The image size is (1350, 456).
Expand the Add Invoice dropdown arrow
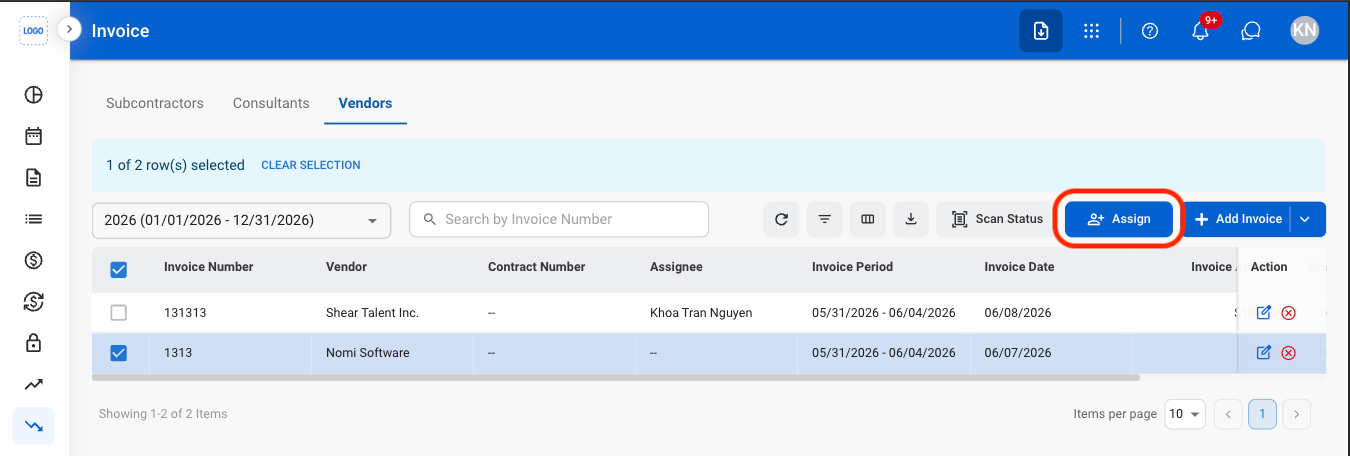[x=1307, y=219]
